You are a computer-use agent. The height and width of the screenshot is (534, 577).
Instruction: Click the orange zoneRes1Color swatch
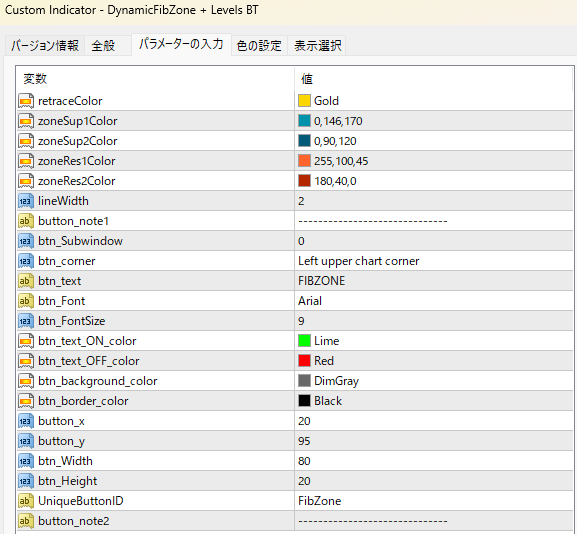(304, 161)
